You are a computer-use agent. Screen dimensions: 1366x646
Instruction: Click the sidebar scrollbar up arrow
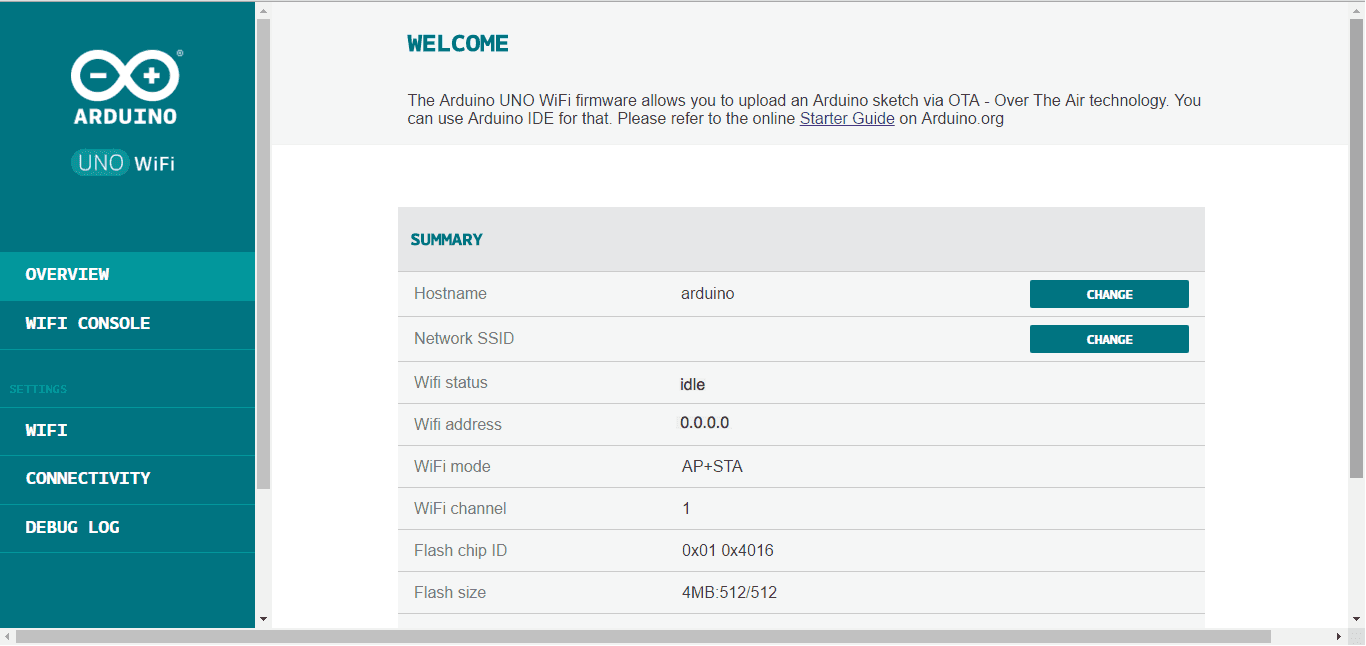(264, 11)
